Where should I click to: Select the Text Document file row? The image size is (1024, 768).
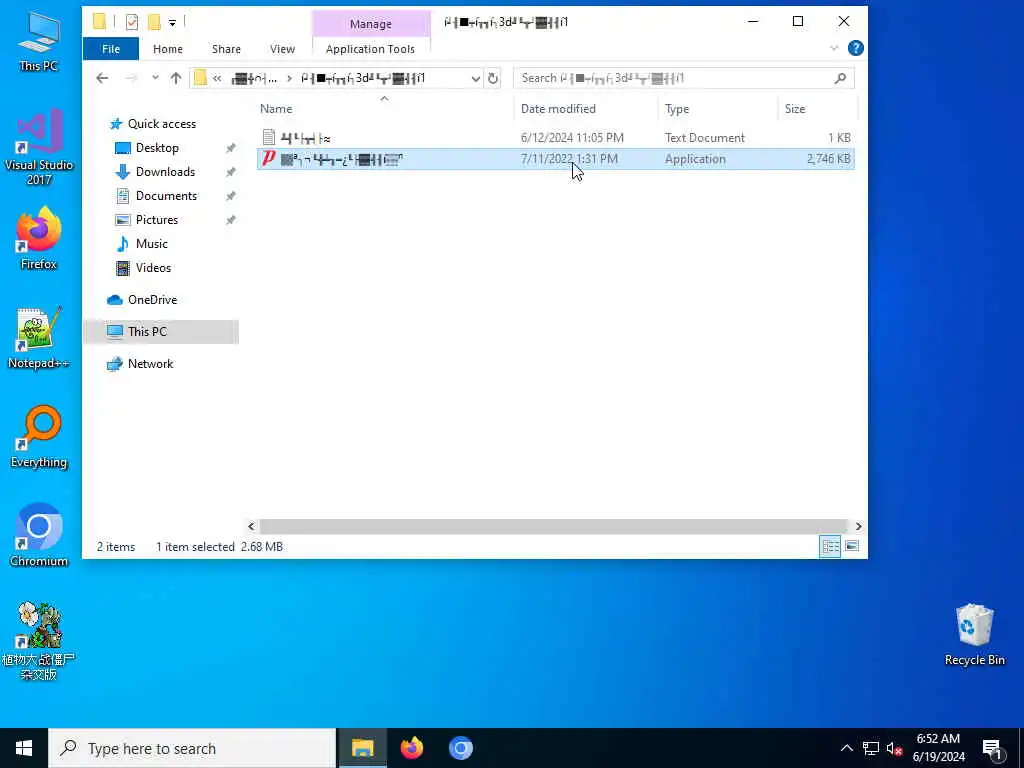tap(555, 138)
